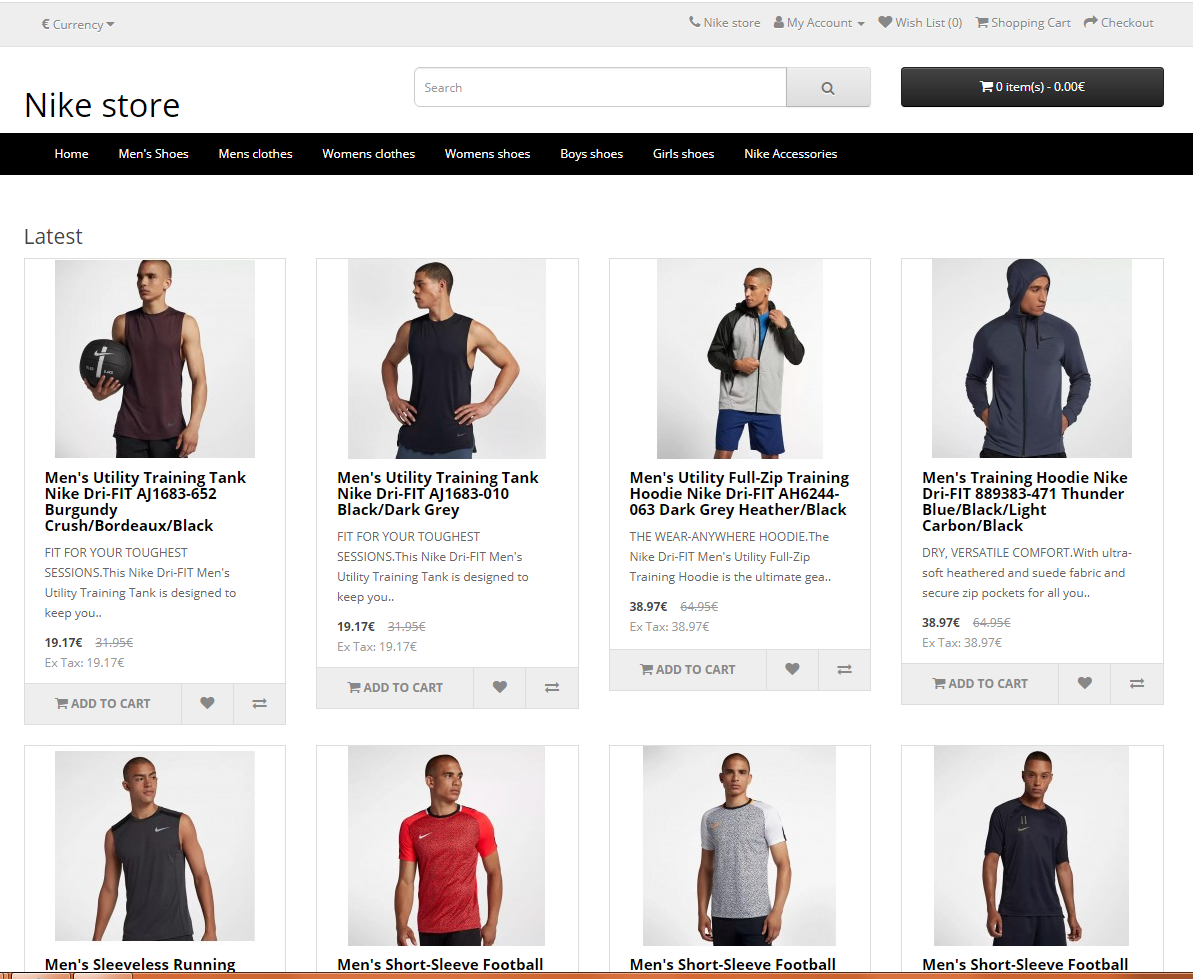Add Full-Zip Training Hoodie to wish list
The width and height of the screenshot is (1193, 979).
pyautogui.click(x=792, y=669)
